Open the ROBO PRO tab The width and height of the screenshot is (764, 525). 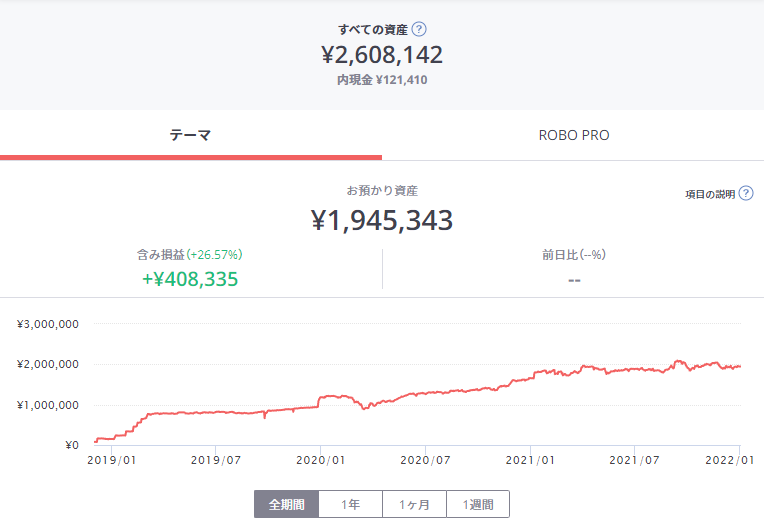pyautogui.click(x=573, y=135)
